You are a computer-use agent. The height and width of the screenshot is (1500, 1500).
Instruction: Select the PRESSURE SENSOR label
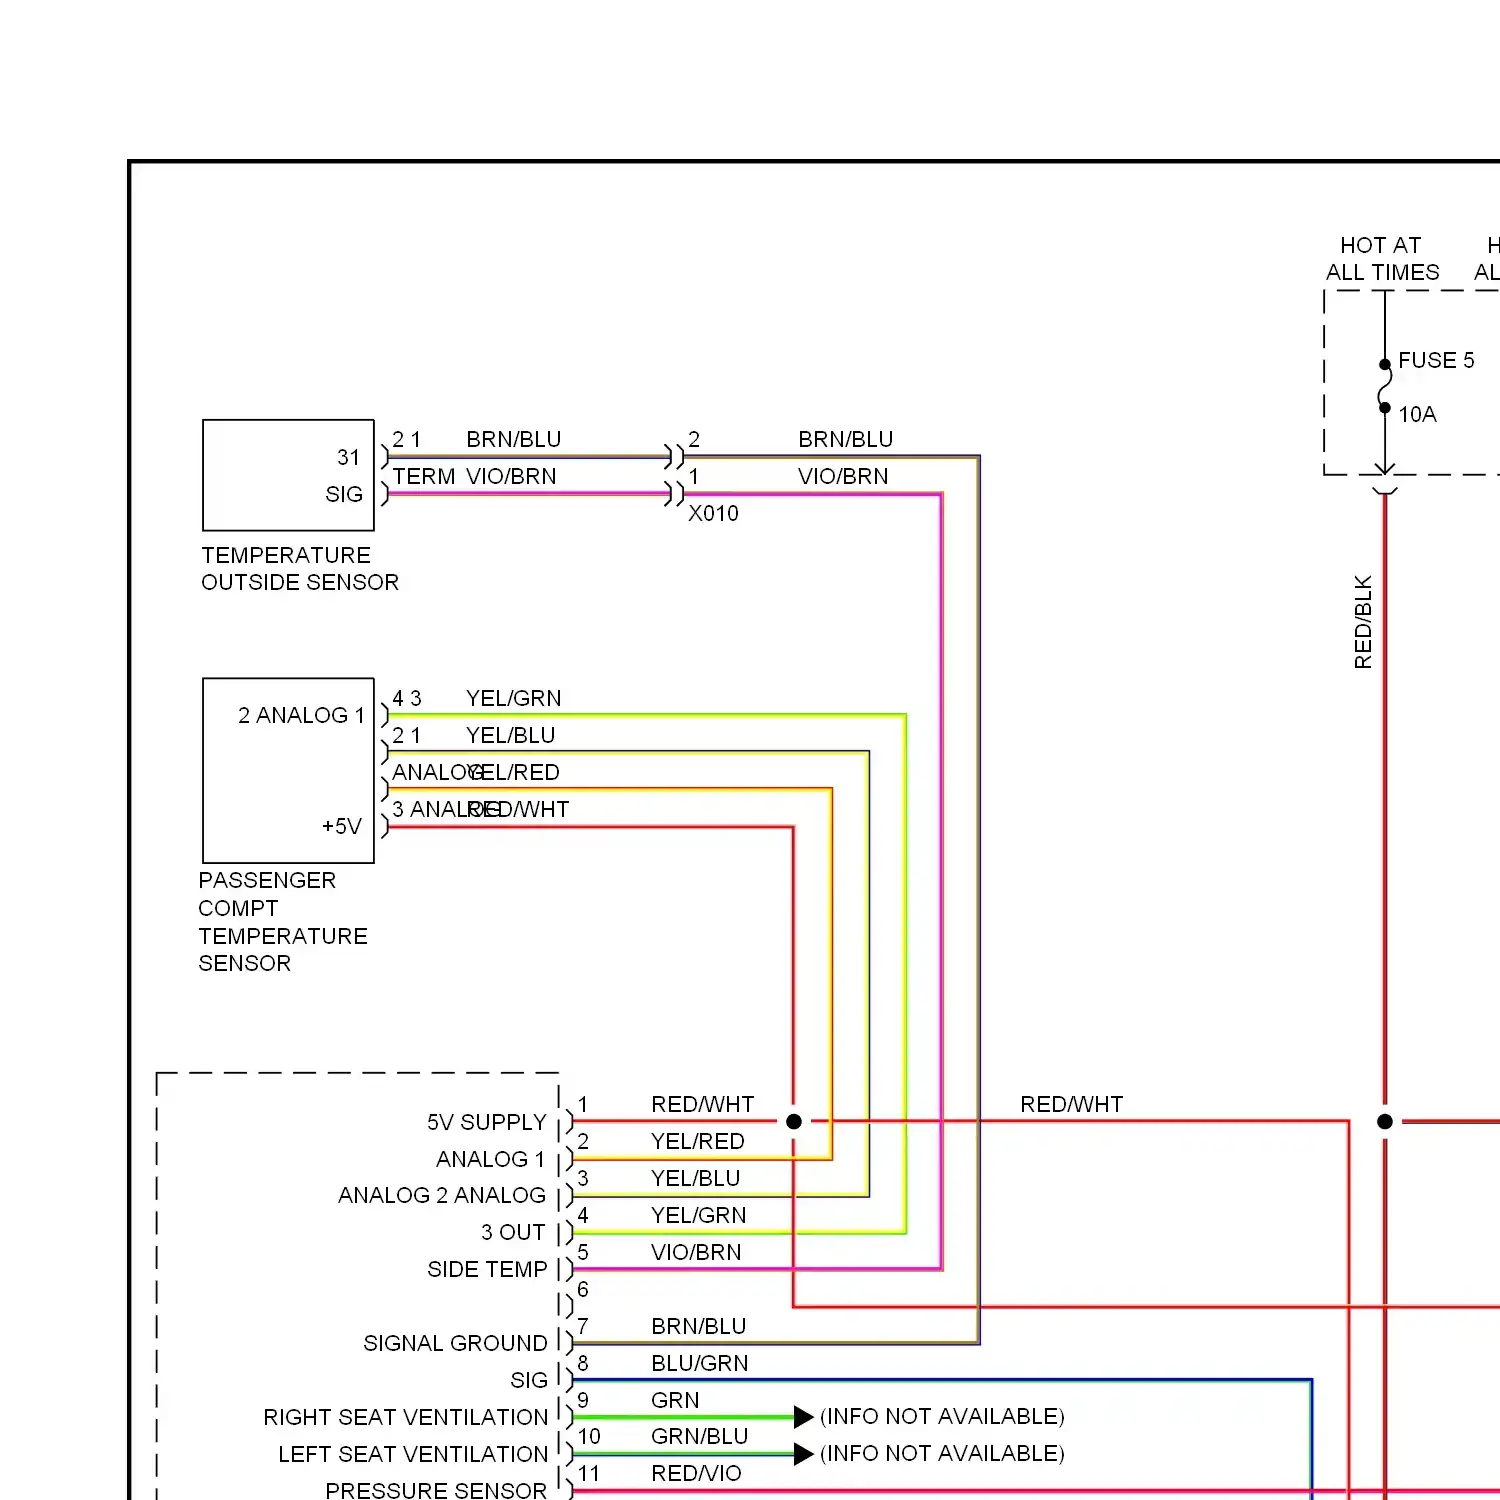(436, 1490)
